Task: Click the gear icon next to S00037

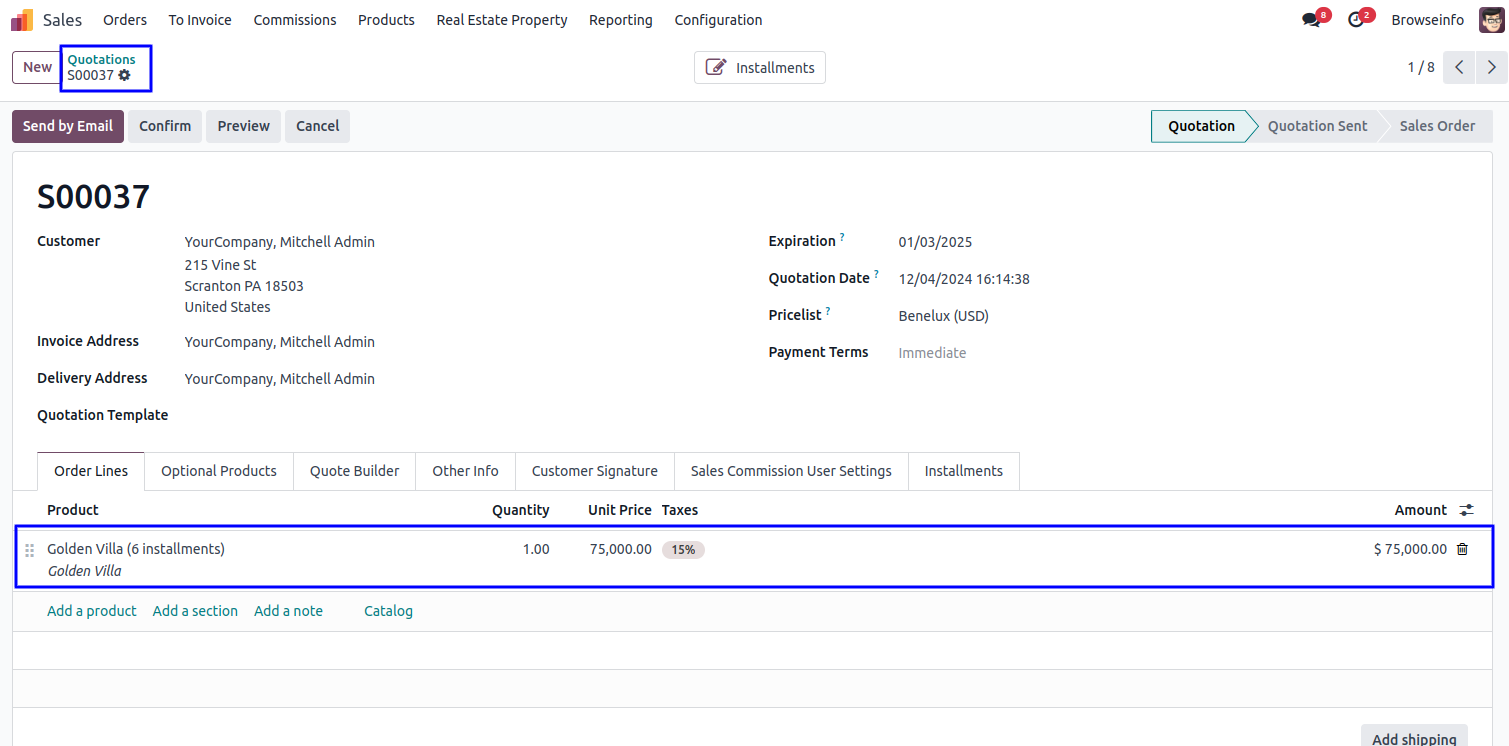Action: pyautogui.click(x=125, y=75)
